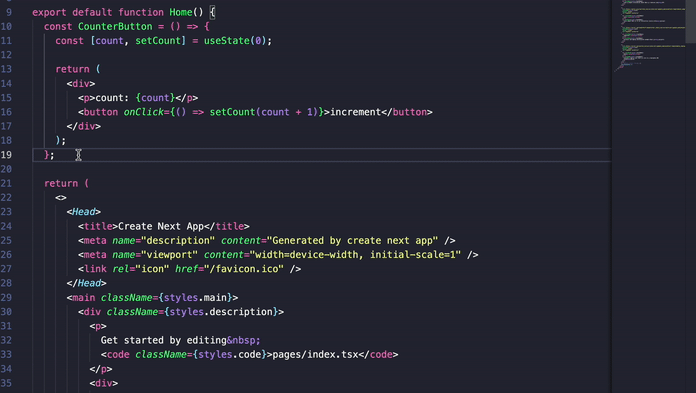696x393 pixels.
Task: Click "Generated by create next app" string
Action: [352, 240]
